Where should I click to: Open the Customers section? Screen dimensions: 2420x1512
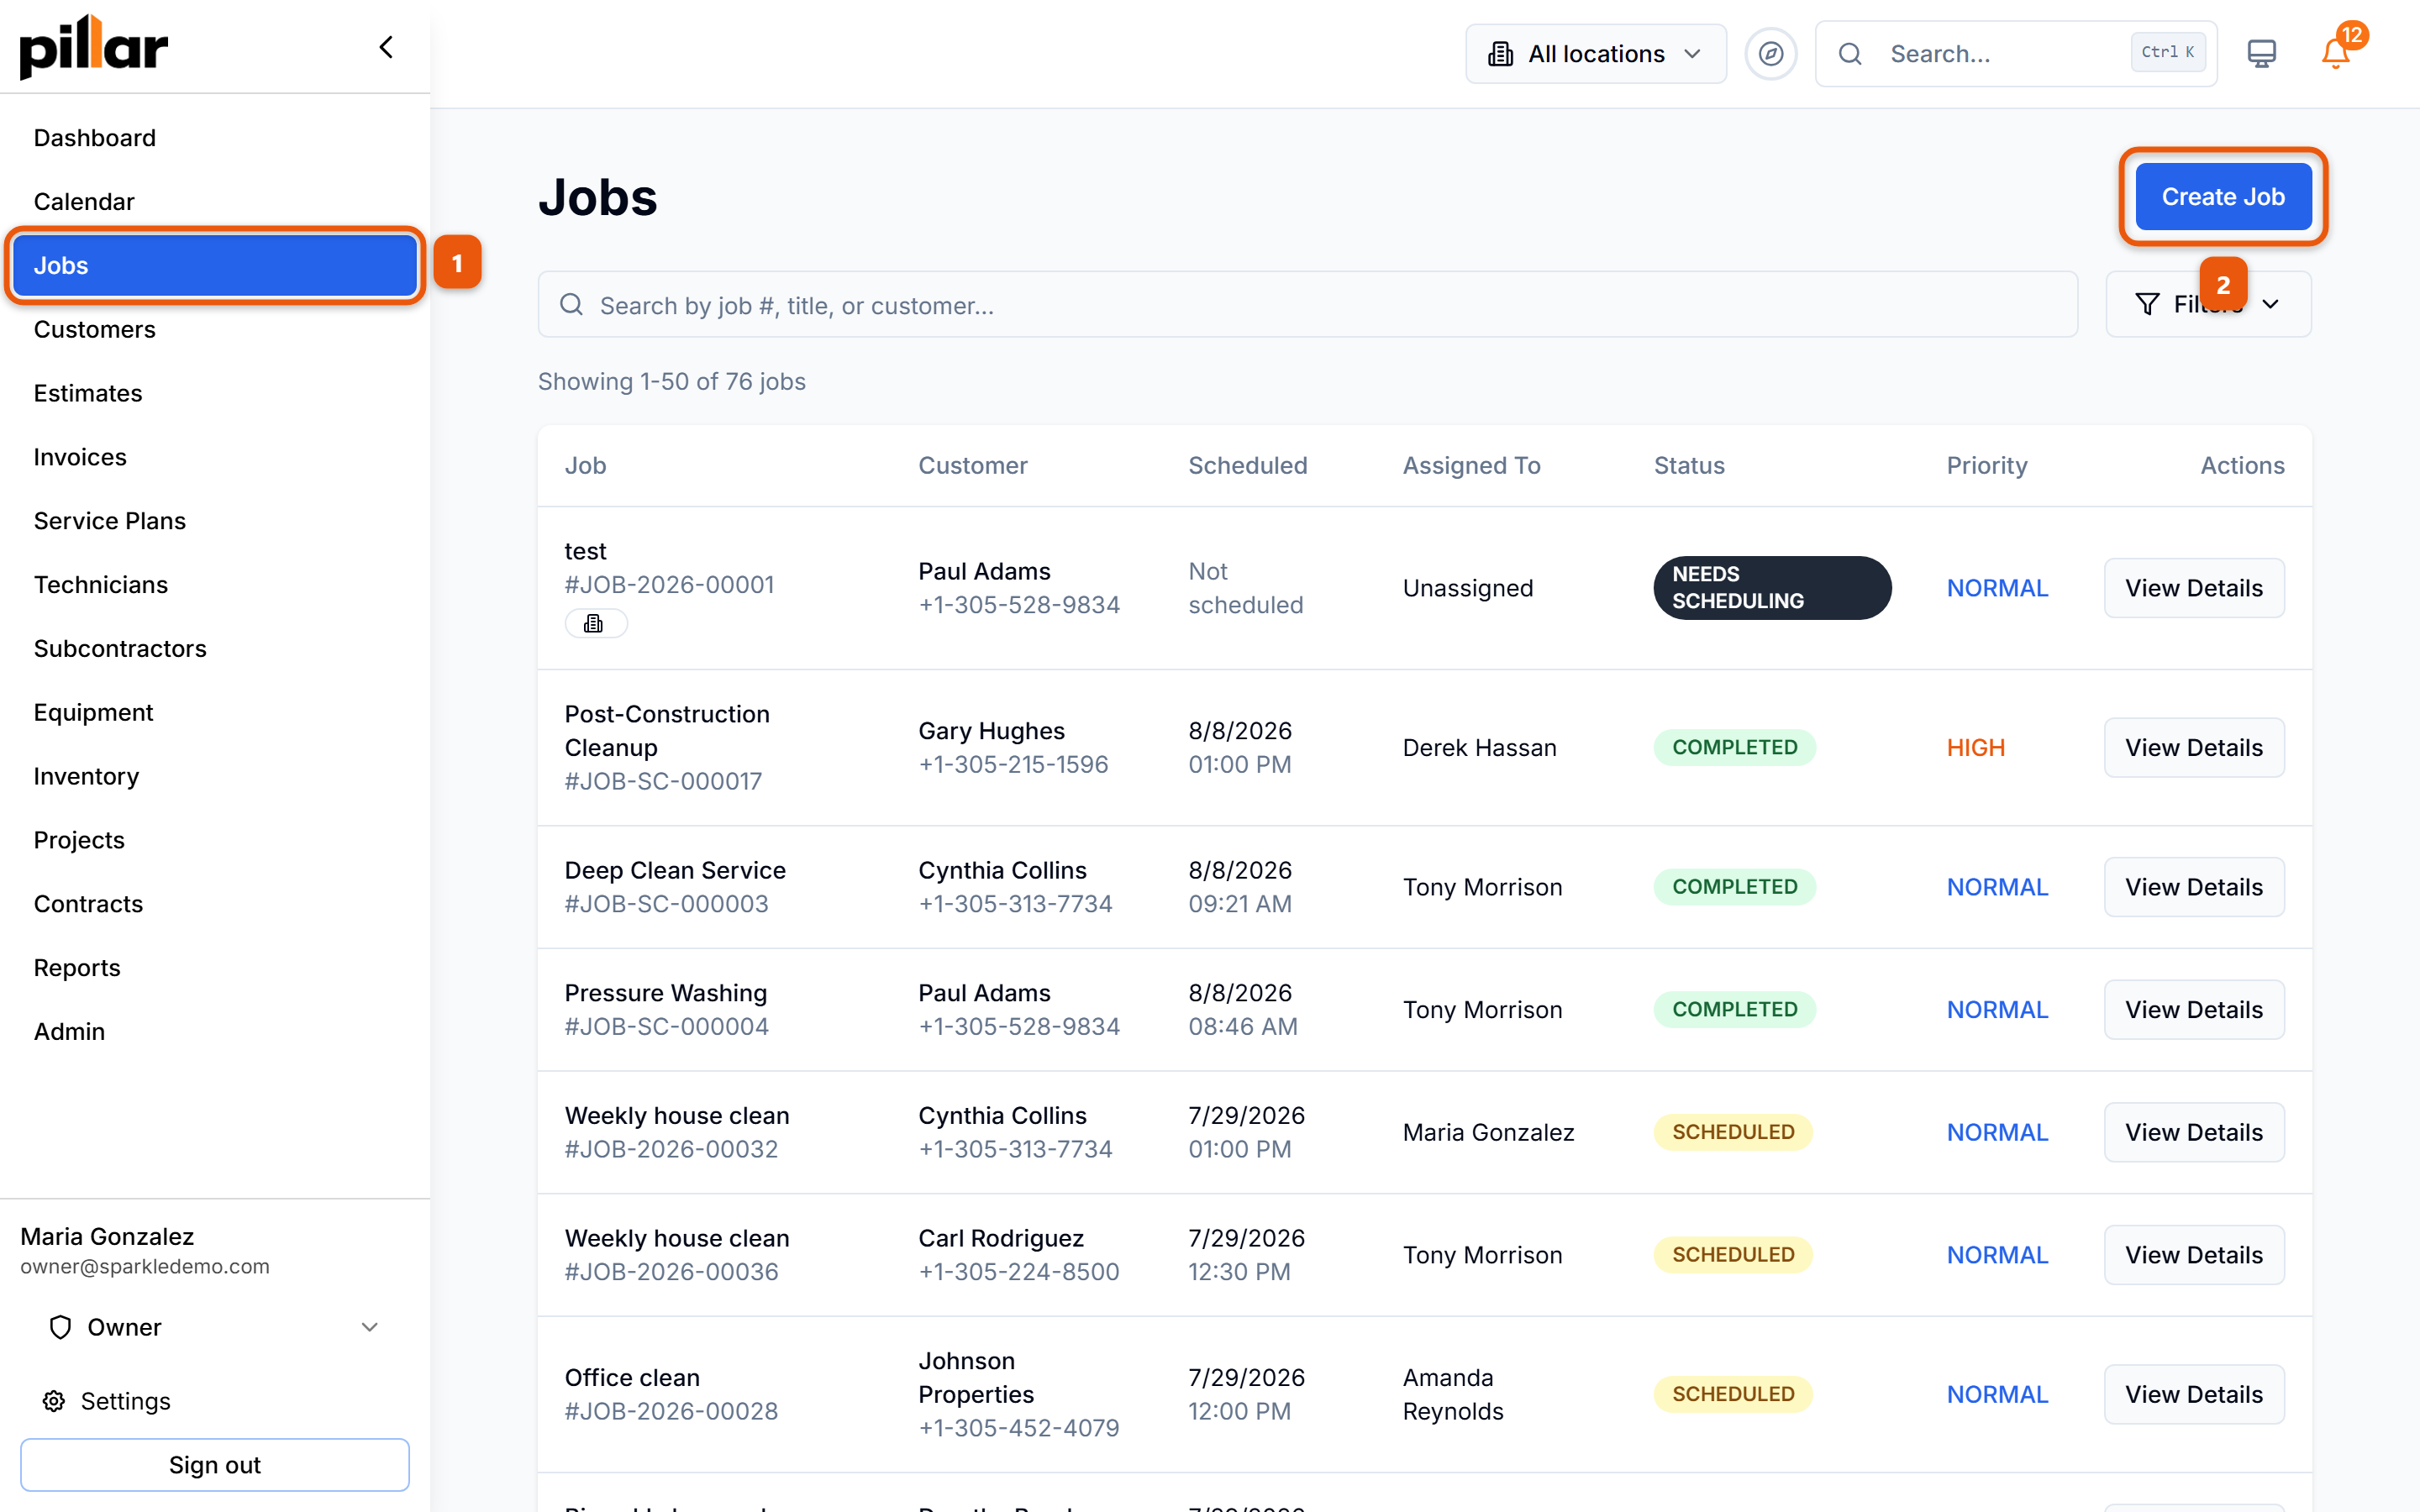click(x=95, y=329)
